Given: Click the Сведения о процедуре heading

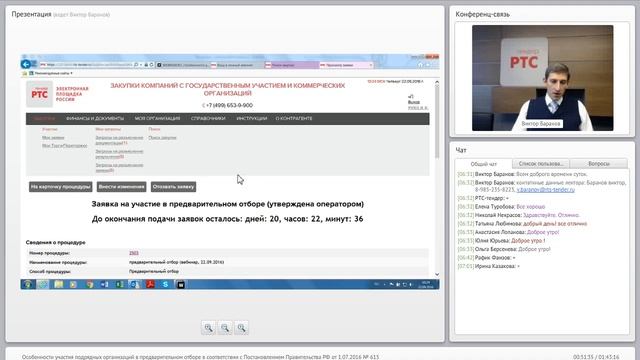Looking at the screenshot, I should (56, 242).
